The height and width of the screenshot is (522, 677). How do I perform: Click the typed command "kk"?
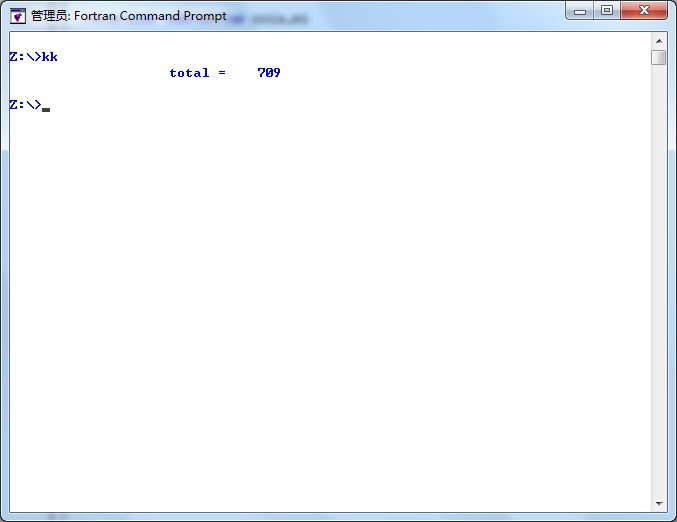(x=49, y=57)
